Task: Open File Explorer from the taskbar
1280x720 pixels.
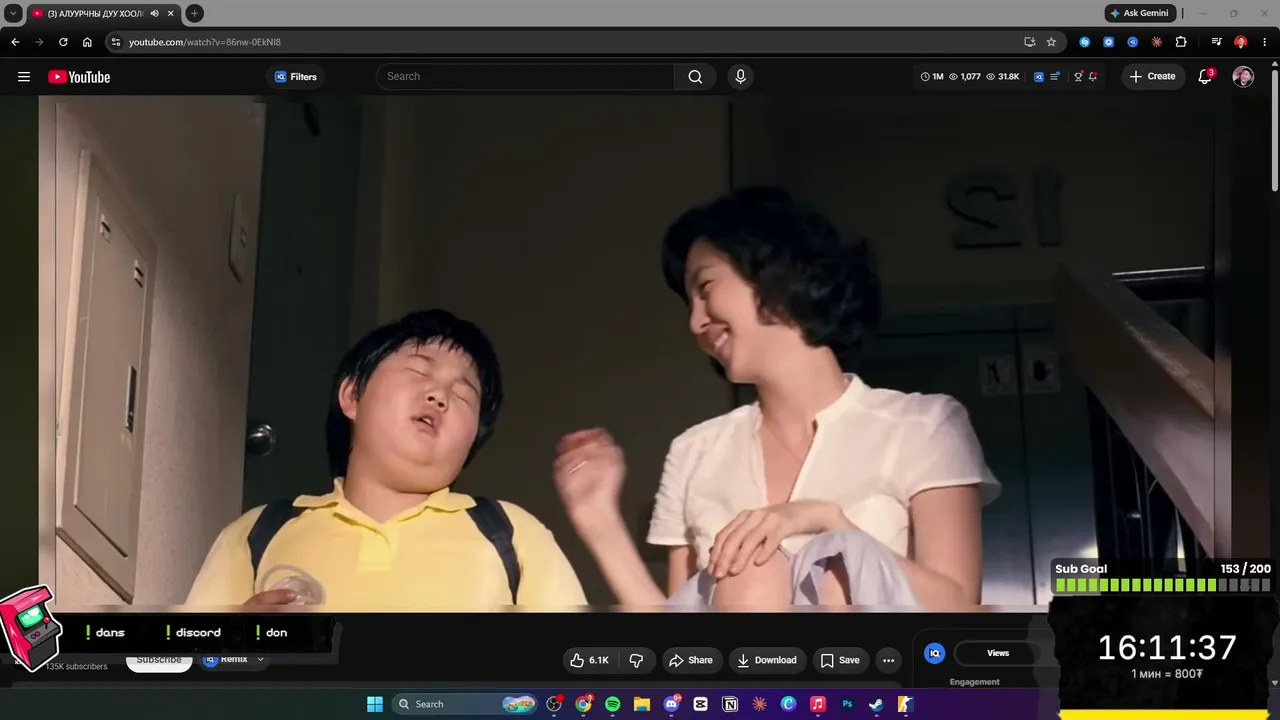Action: click(x=642, y=704)
